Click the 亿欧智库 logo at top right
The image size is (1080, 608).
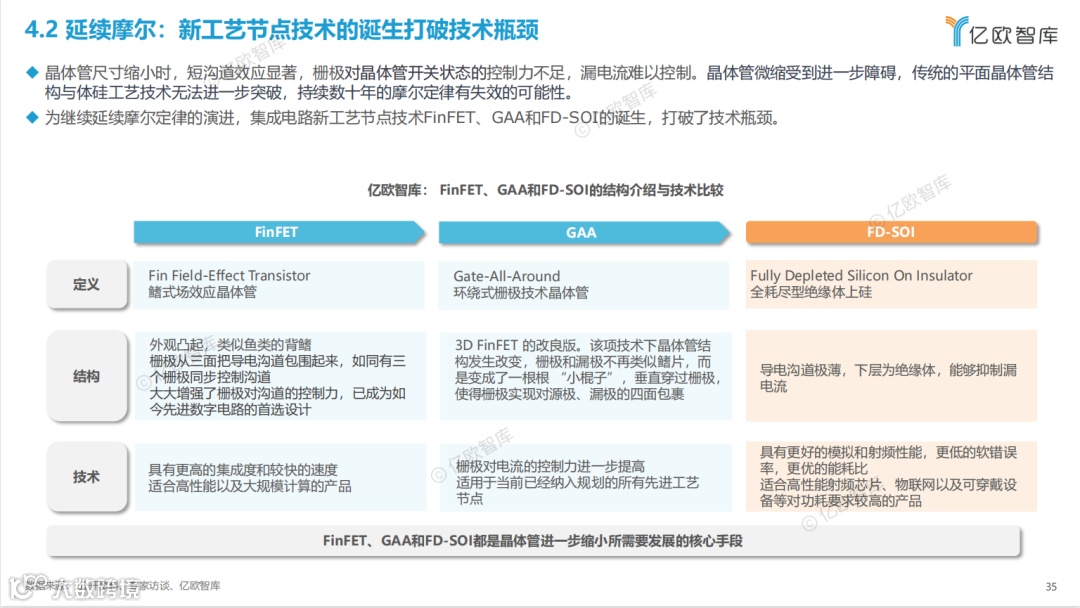click(1001, 32)
